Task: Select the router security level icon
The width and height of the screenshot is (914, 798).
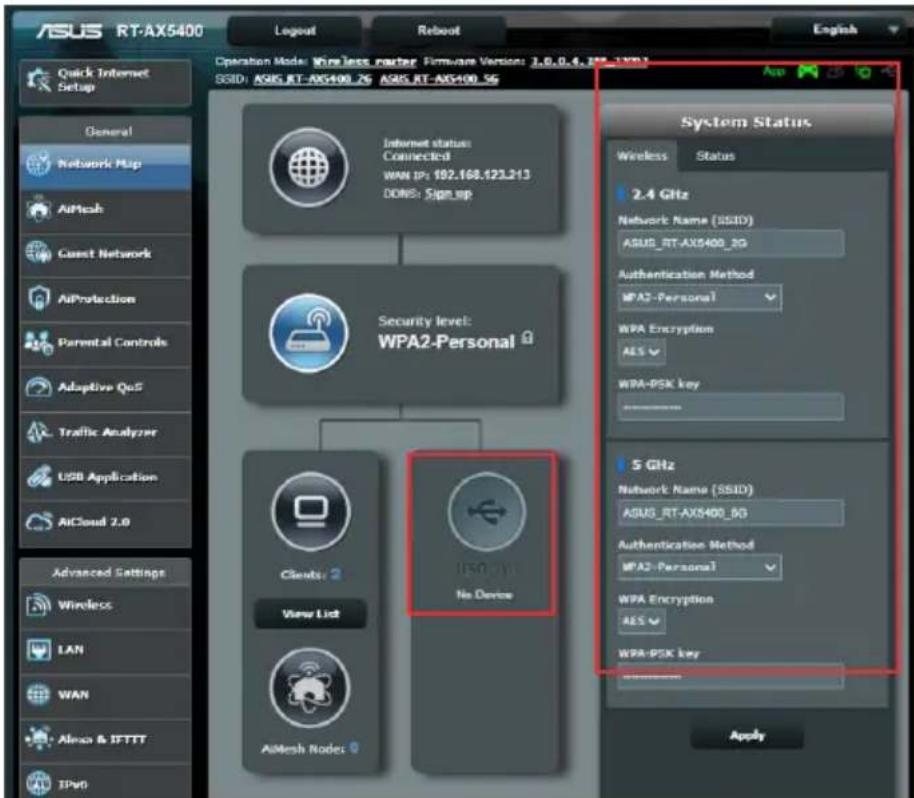Action: pos(309,333)
